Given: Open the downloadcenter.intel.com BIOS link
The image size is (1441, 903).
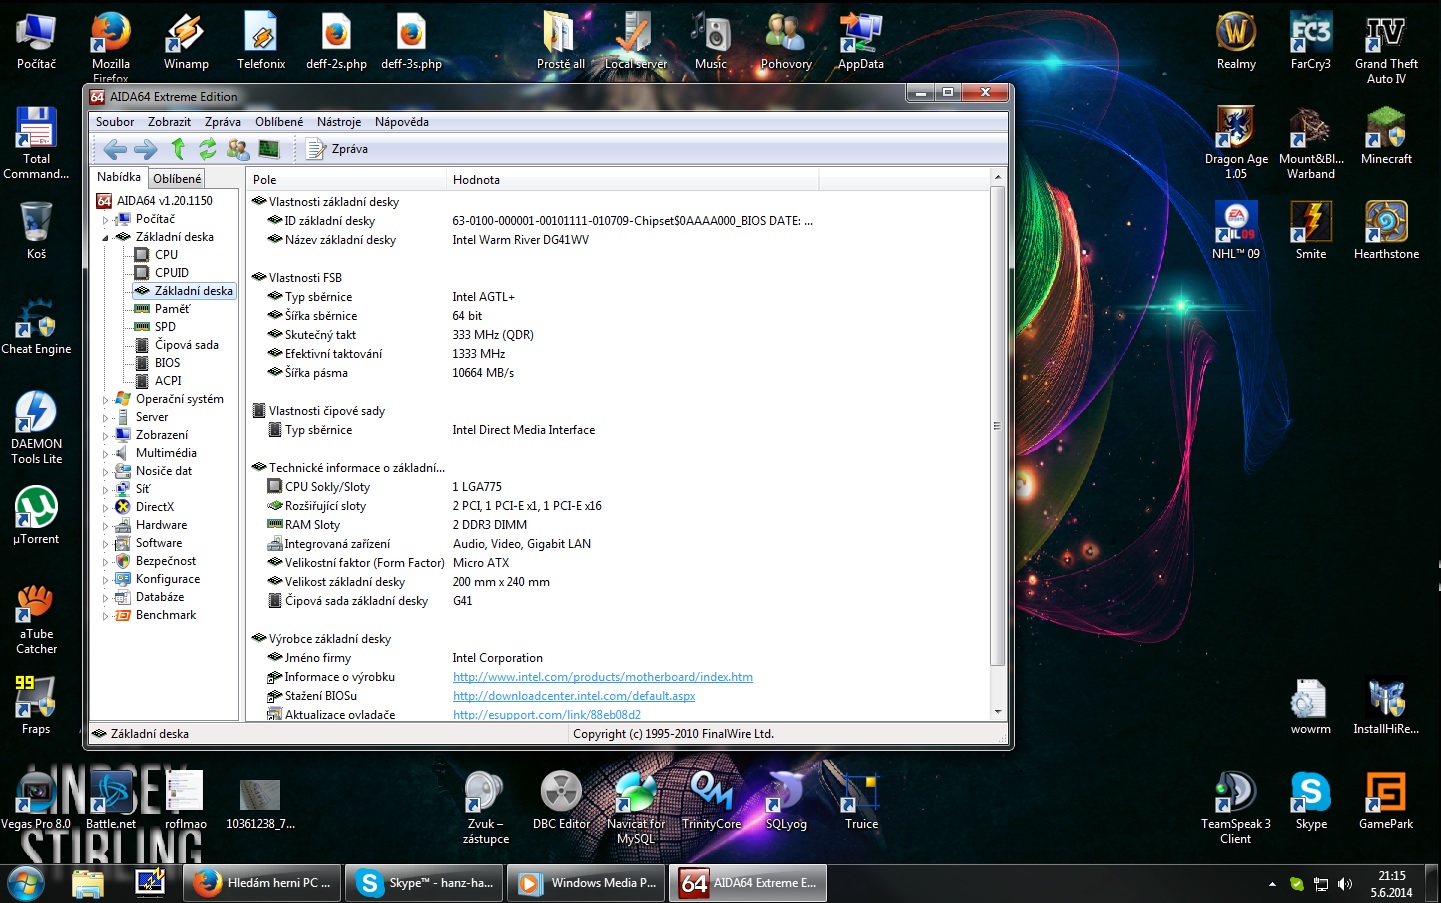Looking at the screenshot, I should click(574, 696).
